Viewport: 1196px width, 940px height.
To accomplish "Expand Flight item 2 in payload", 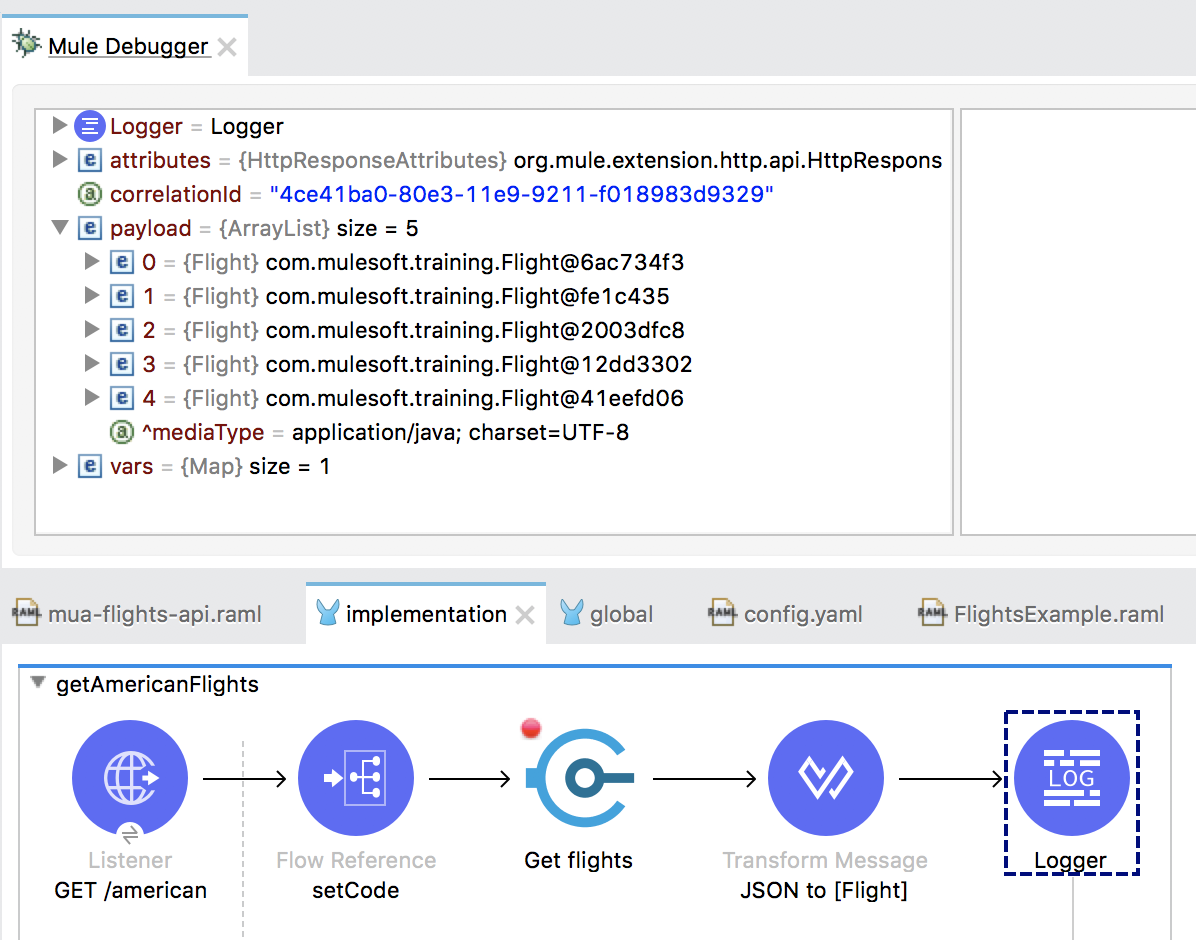I will coord(92,330).
